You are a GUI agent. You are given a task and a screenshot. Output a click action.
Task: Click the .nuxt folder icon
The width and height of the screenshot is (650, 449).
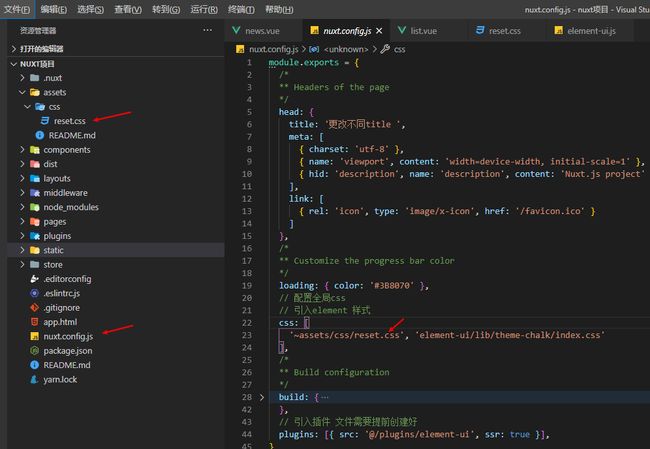pos(35,78)
